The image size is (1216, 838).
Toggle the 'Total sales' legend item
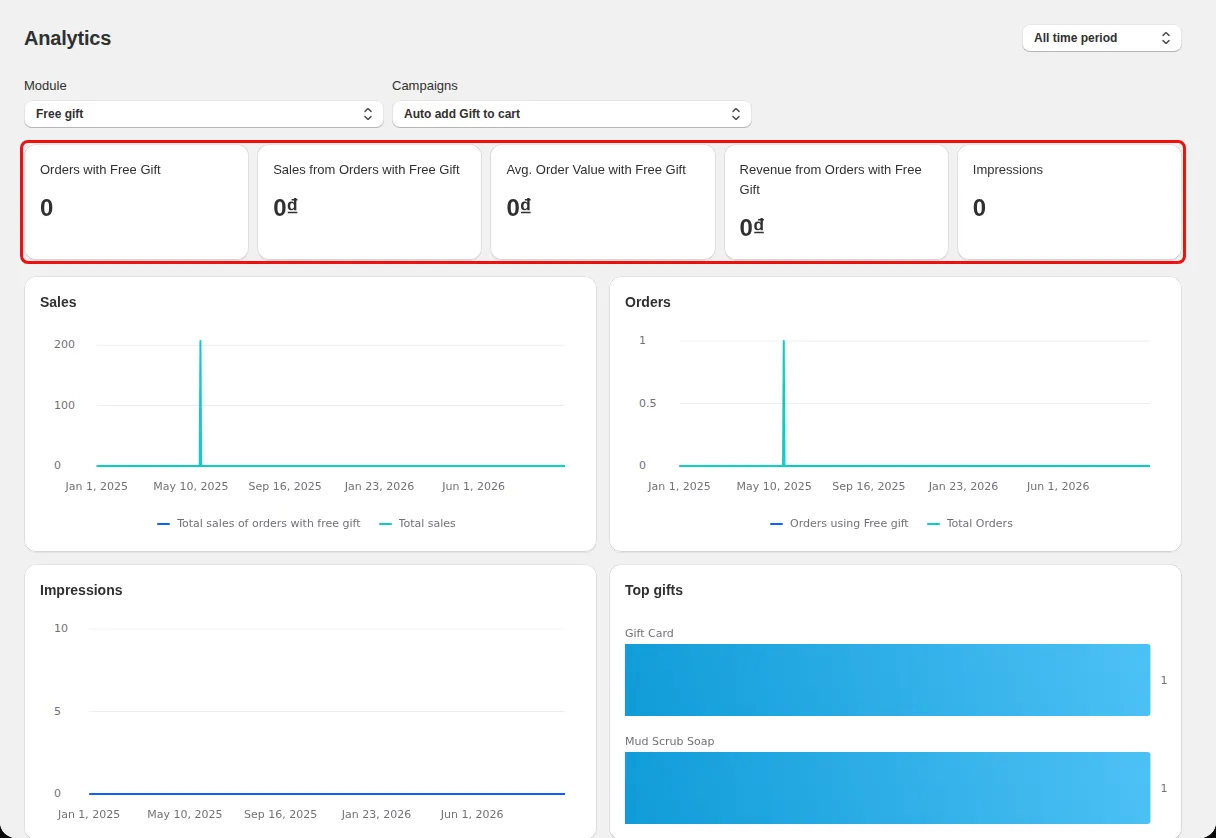click(x=417, y=523)
